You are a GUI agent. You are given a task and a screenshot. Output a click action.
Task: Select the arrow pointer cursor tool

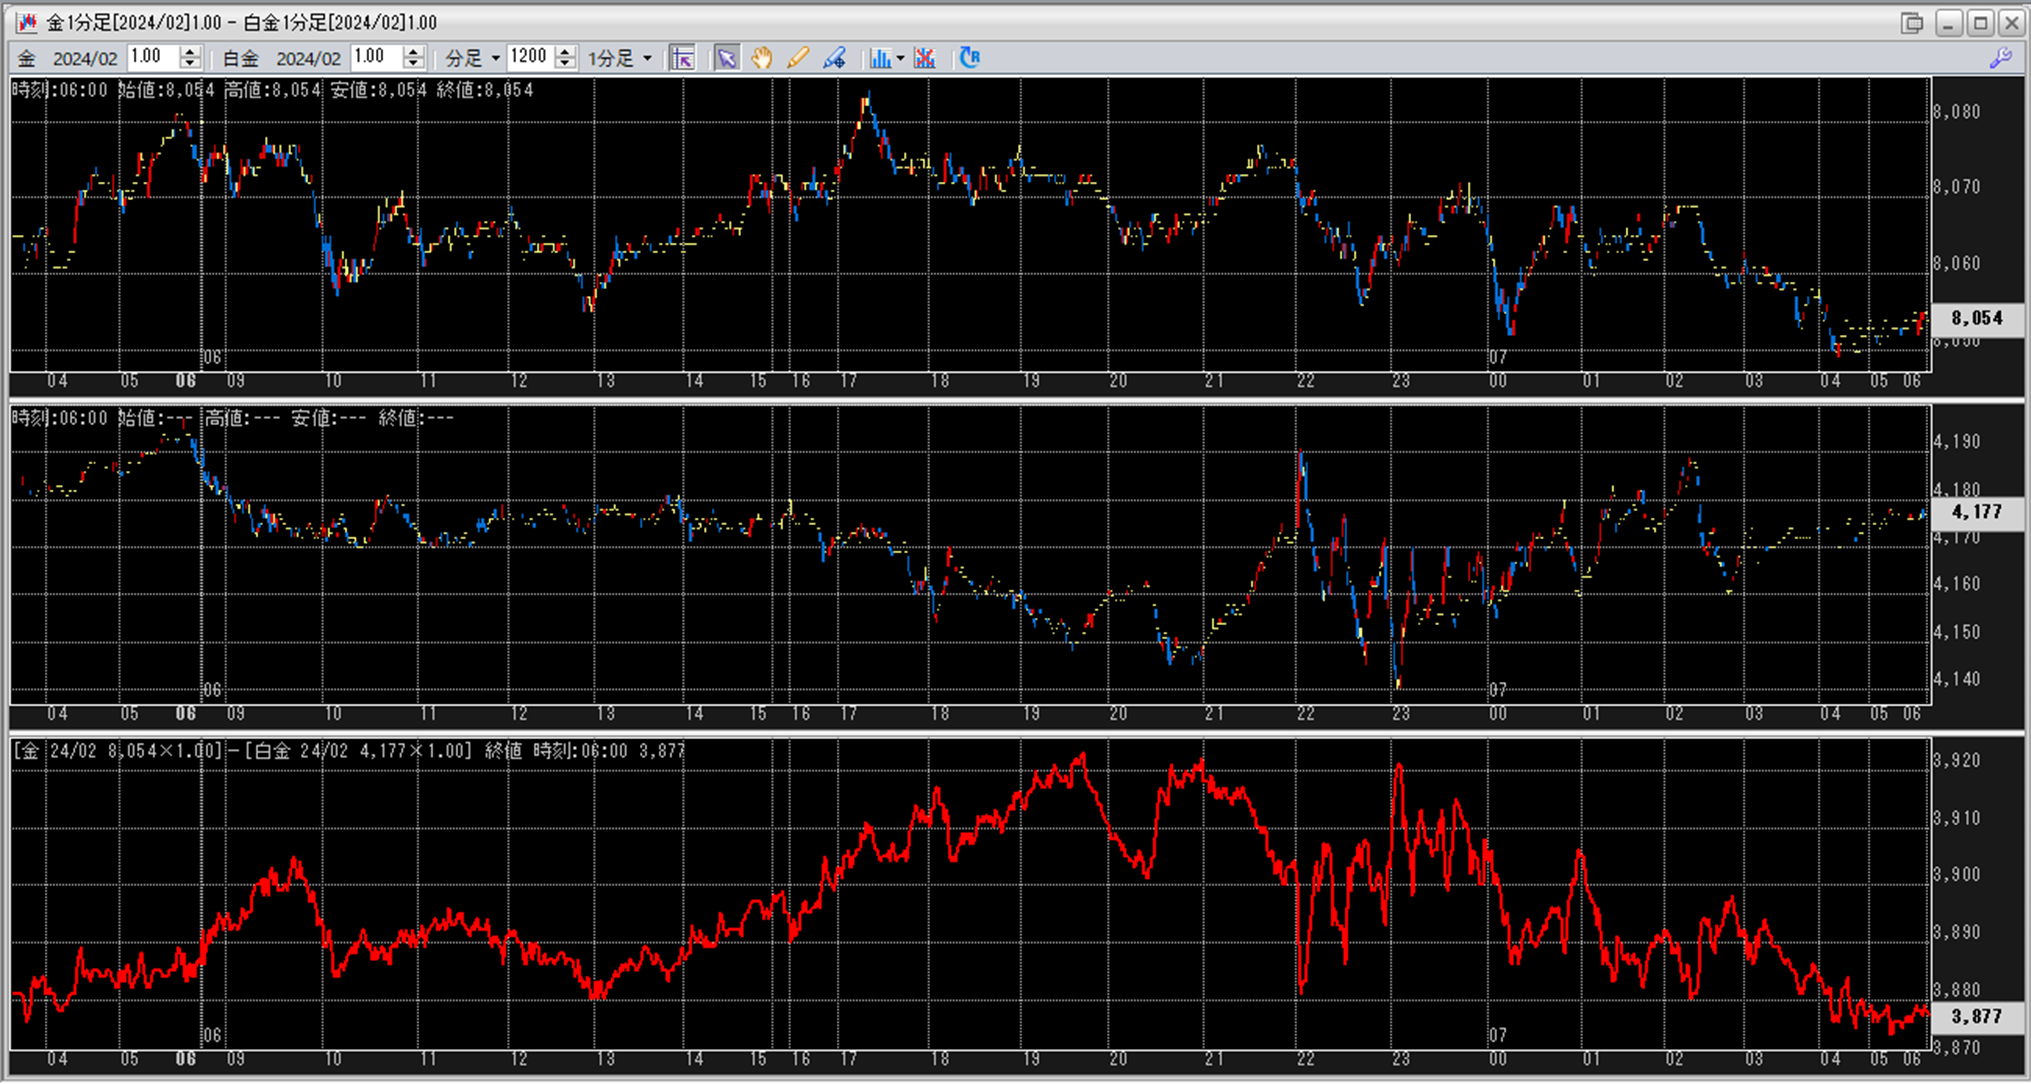(x=727, y=58)
